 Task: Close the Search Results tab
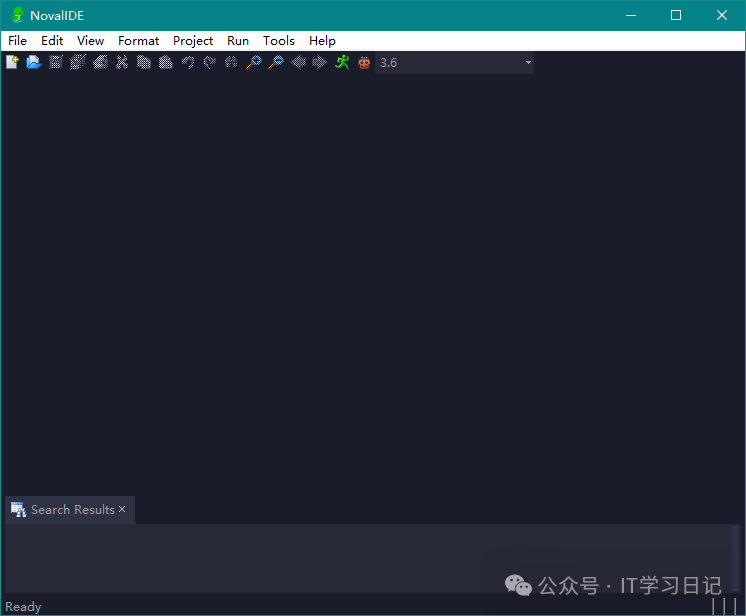122,509
